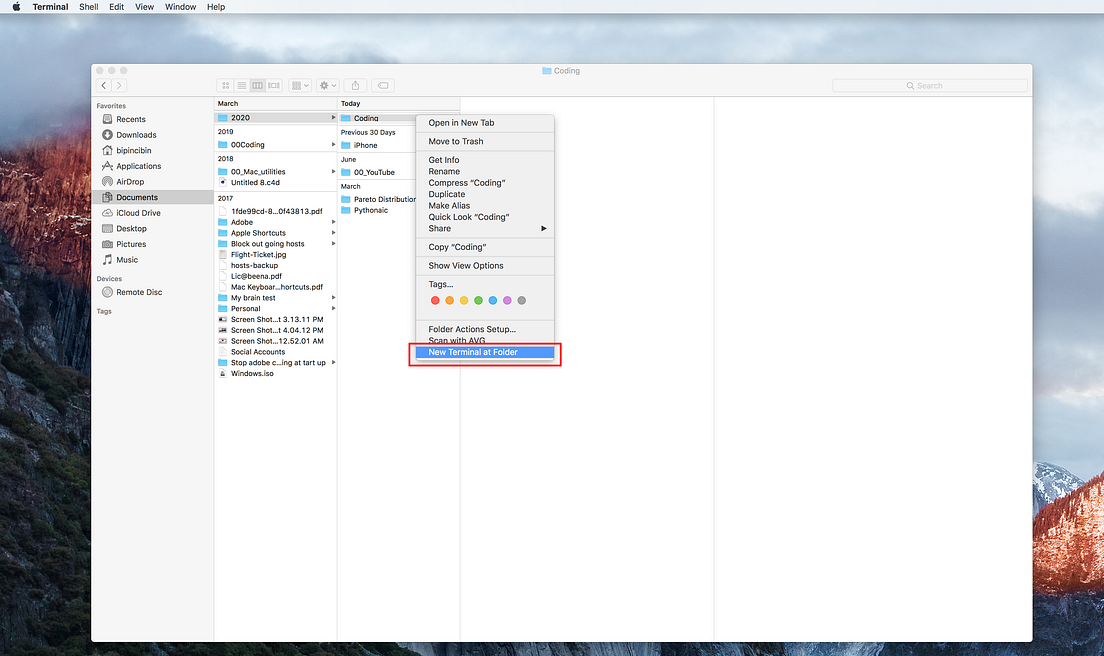The image size is (1104, 656).
Task: Expand the Apple Shortcuts folder arrow
Action: pyautogui.click(x=333, y=233)
